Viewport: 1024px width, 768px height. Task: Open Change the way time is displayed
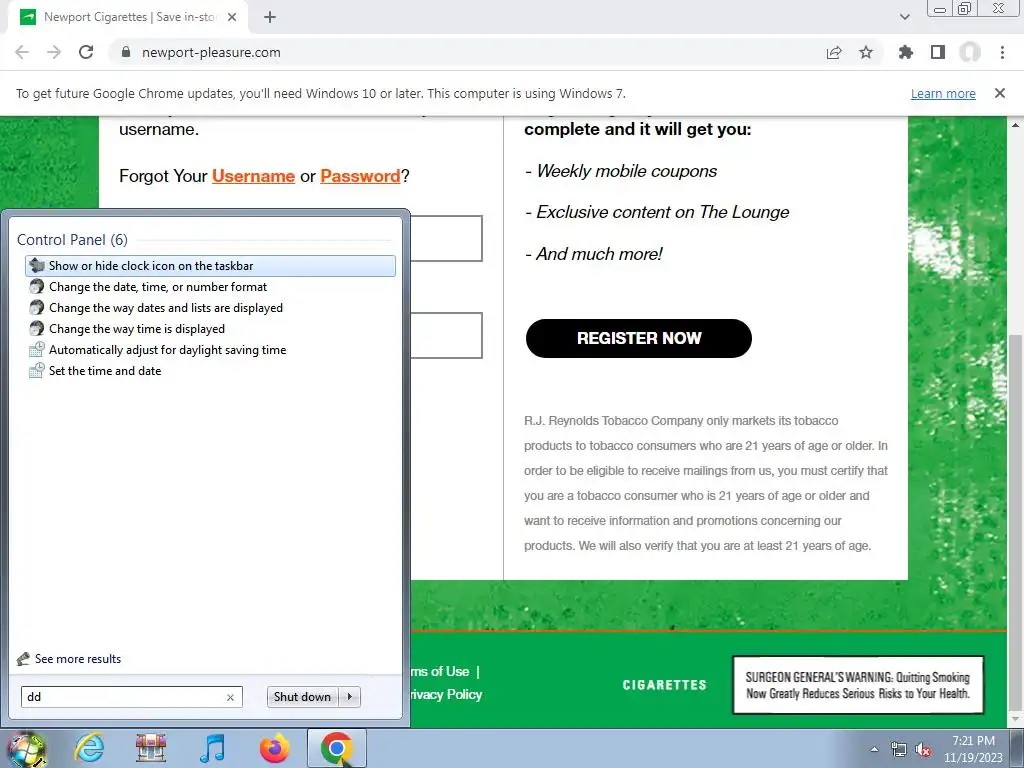(x=136, y=328)
